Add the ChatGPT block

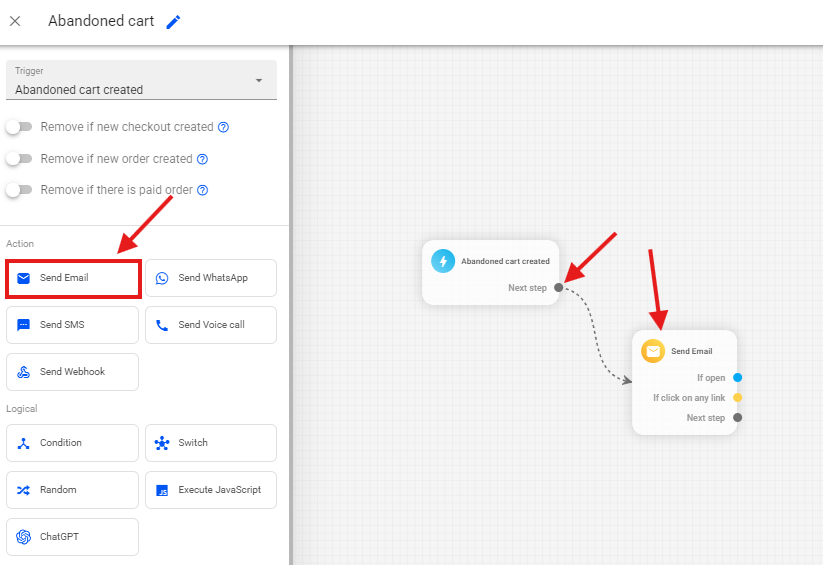coord(72,537)
